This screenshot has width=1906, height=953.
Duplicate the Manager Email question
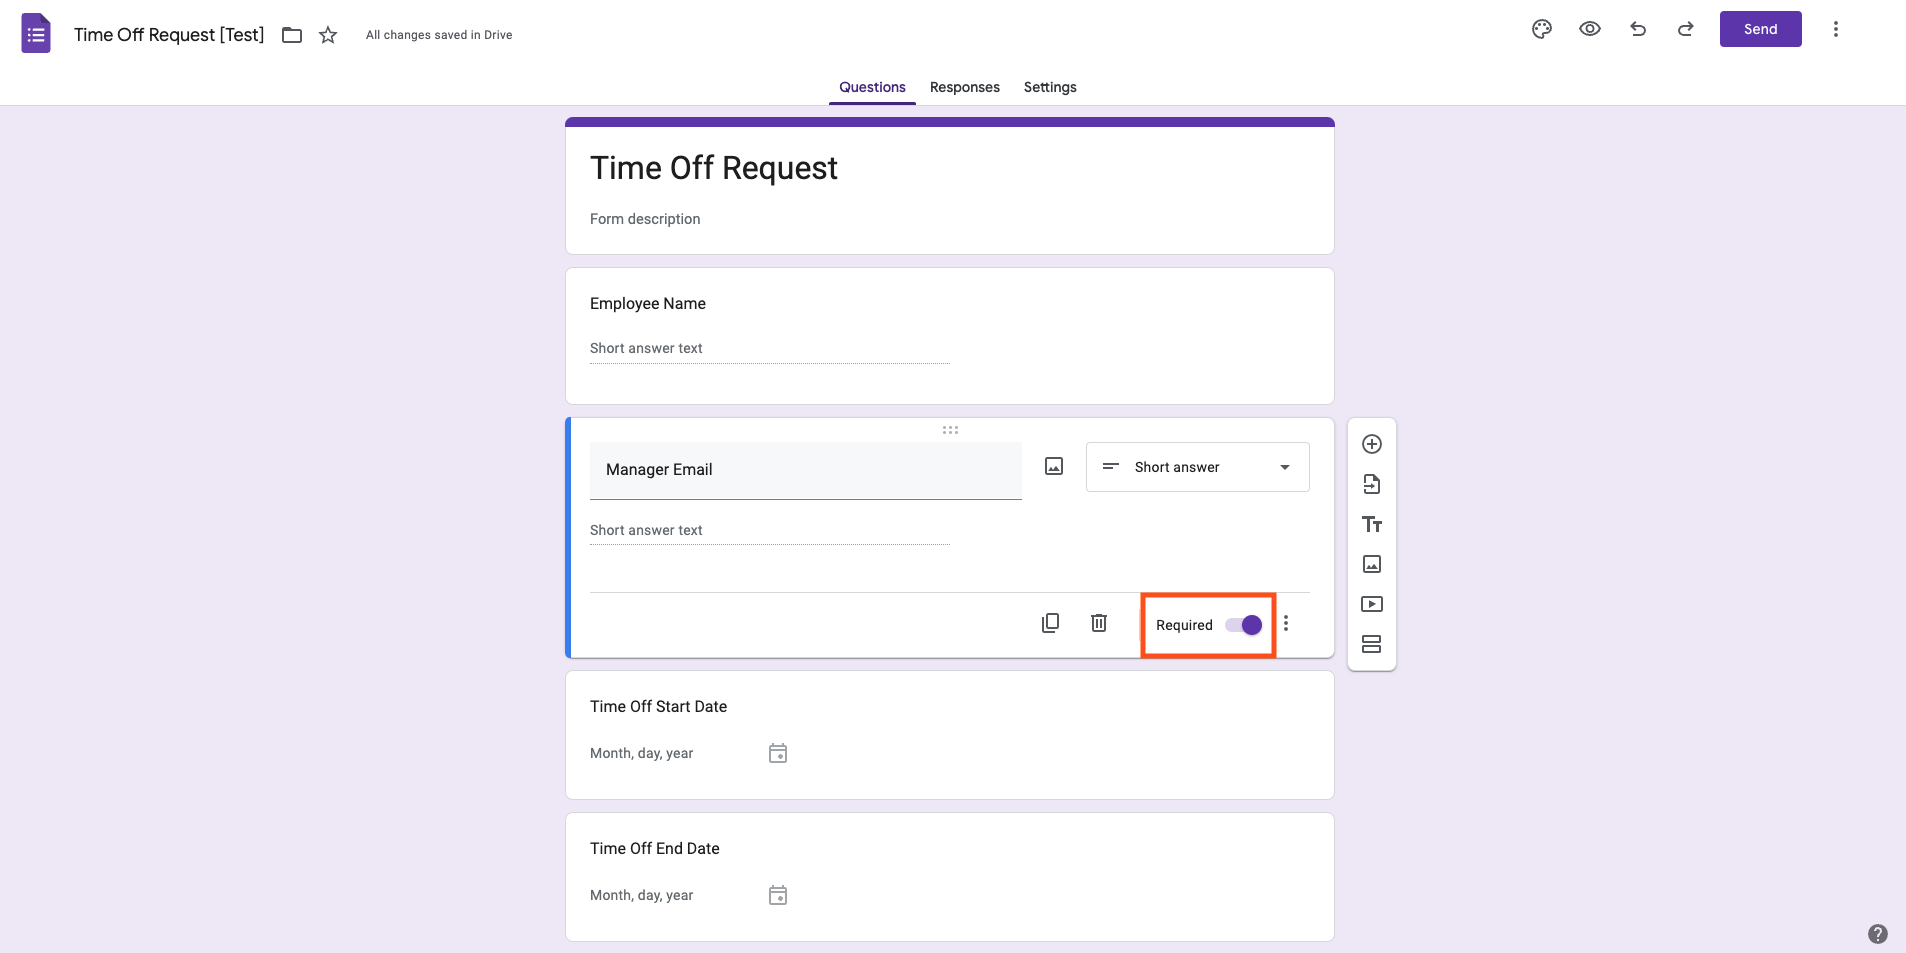[1050, 623]
